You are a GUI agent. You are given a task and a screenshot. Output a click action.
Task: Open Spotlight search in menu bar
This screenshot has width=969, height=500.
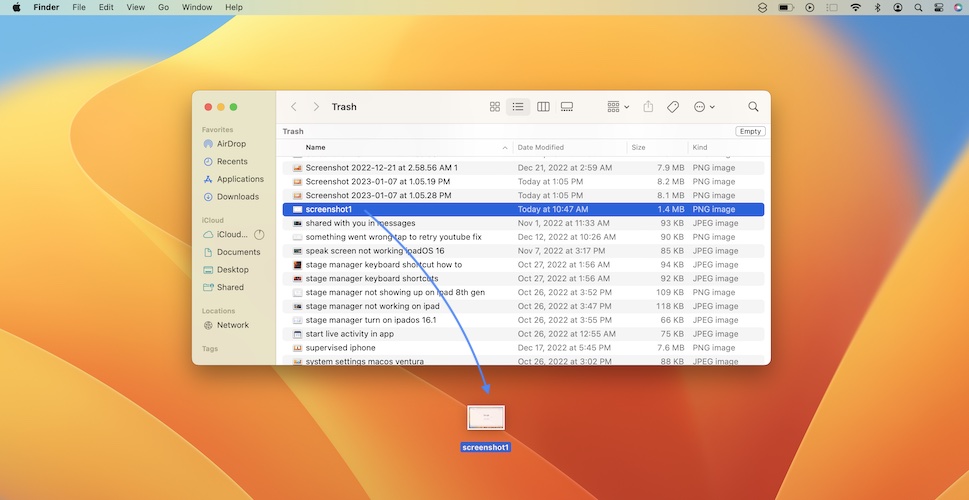(x=918, y=7)
